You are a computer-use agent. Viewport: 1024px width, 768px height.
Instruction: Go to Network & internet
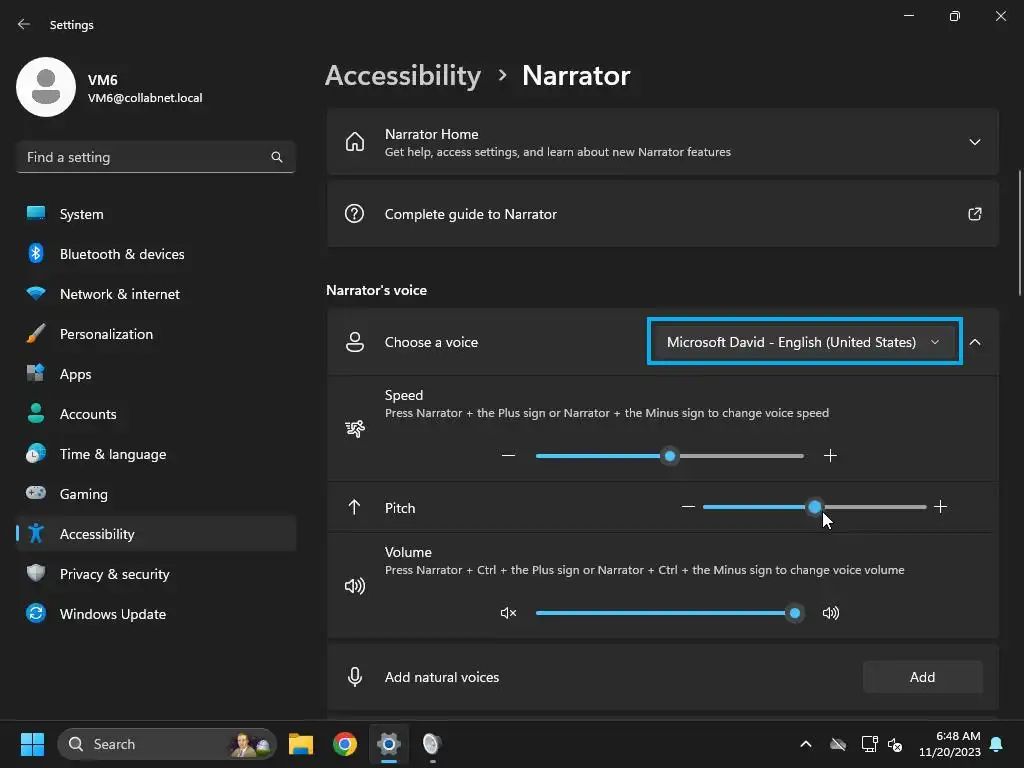tap(155, 294)
